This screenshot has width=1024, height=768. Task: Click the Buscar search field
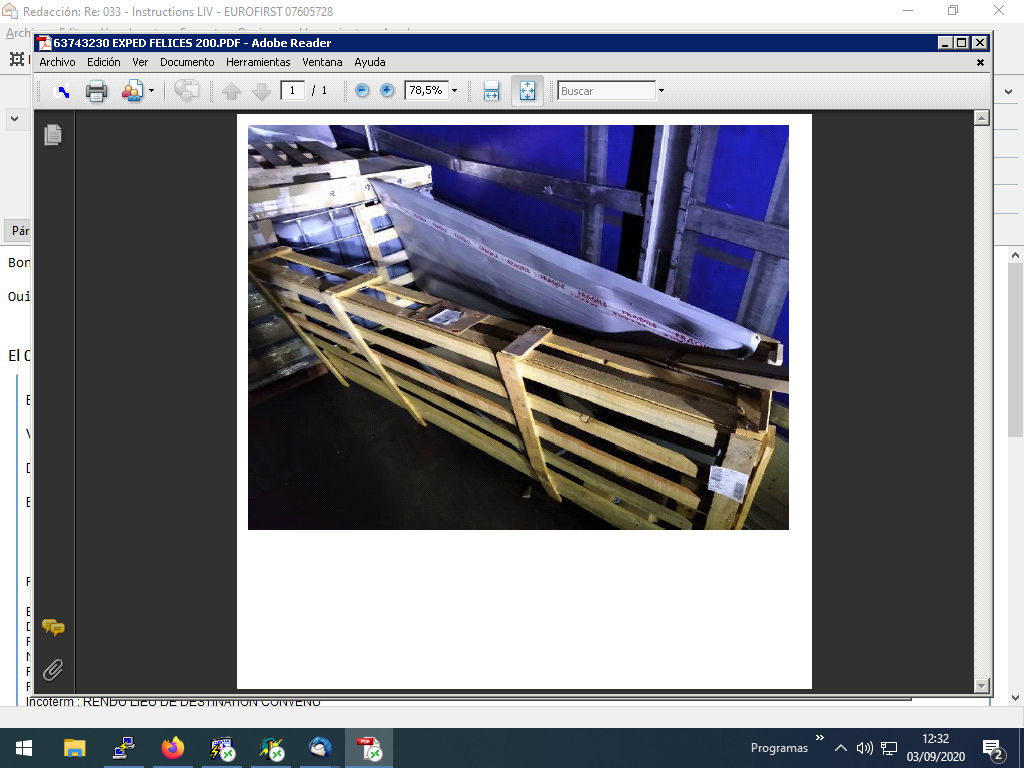(x=606, y=91)
